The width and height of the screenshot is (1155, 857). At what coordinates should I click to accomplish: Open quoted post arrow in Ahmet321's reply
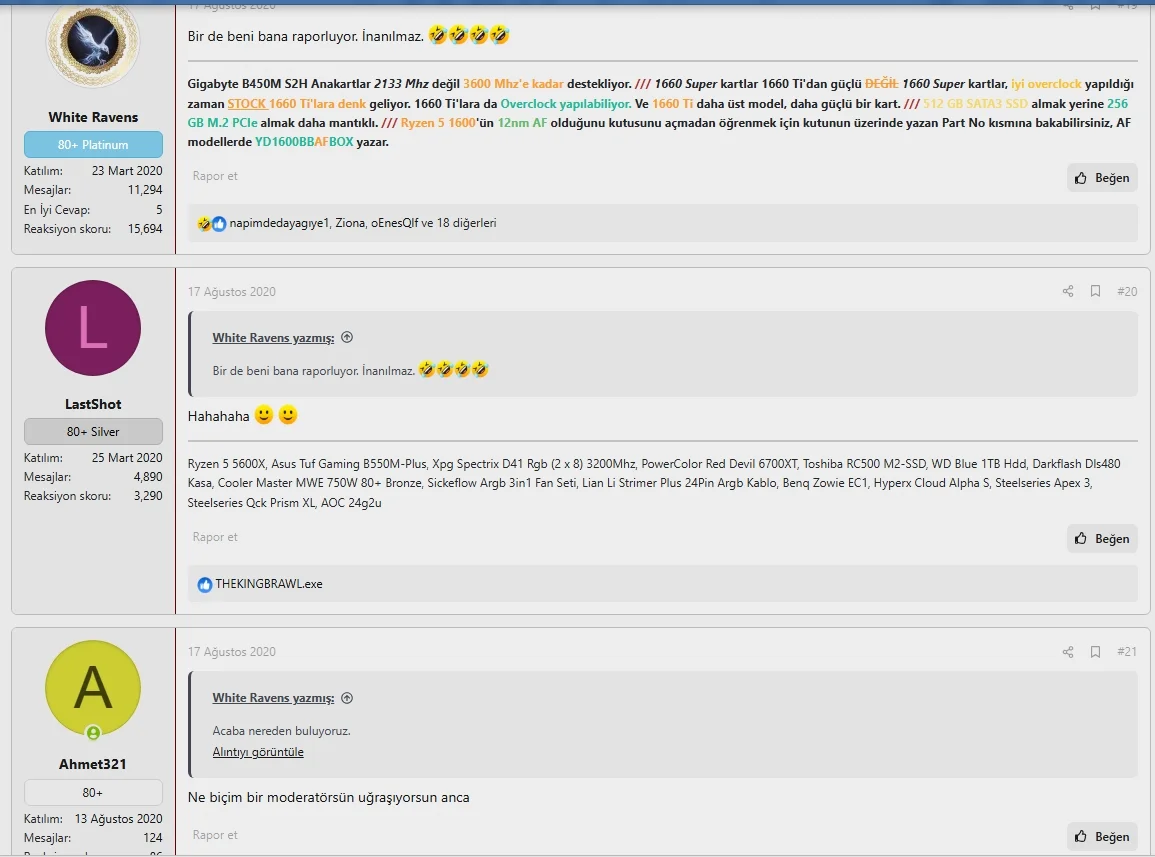click(x=347, y=698)
